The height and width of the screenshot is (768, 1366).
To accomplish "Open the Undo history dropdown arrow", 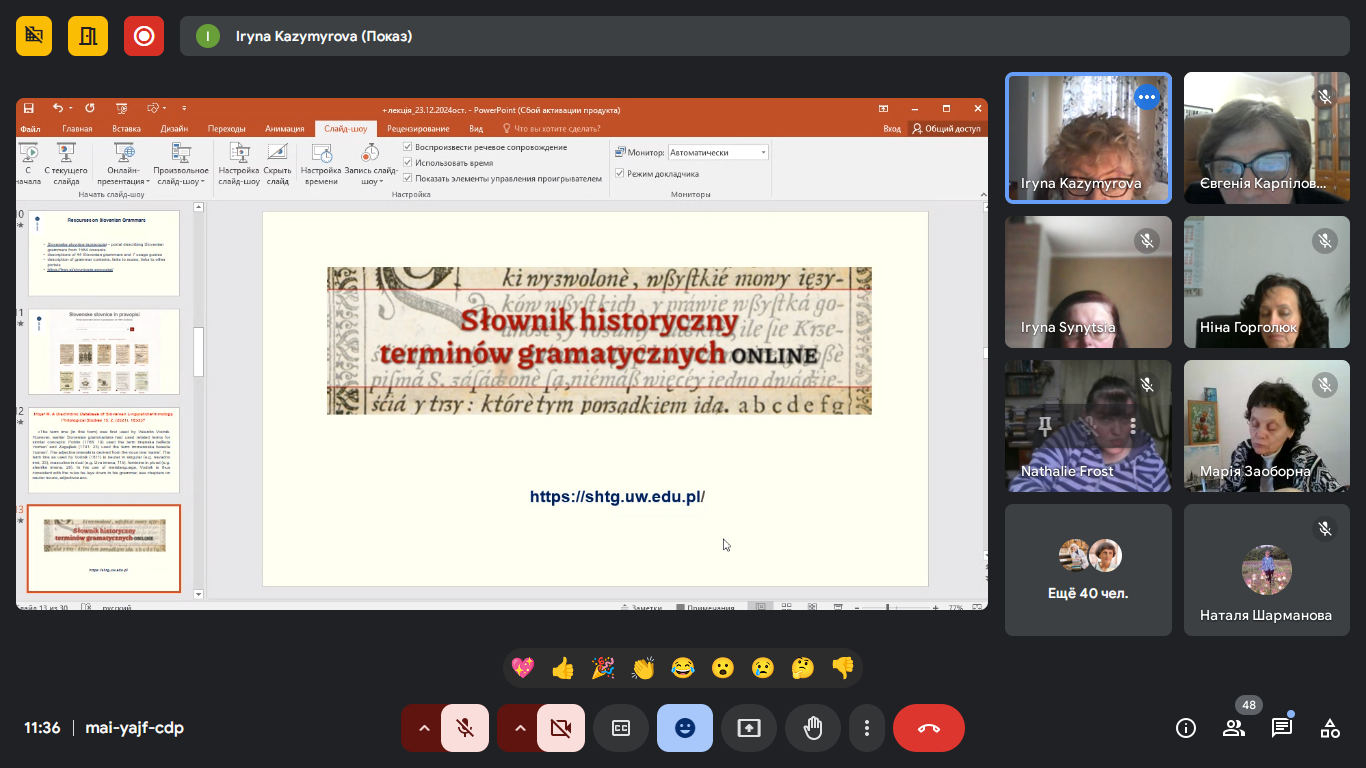I will pyautogui.click(x=71, y=108).
